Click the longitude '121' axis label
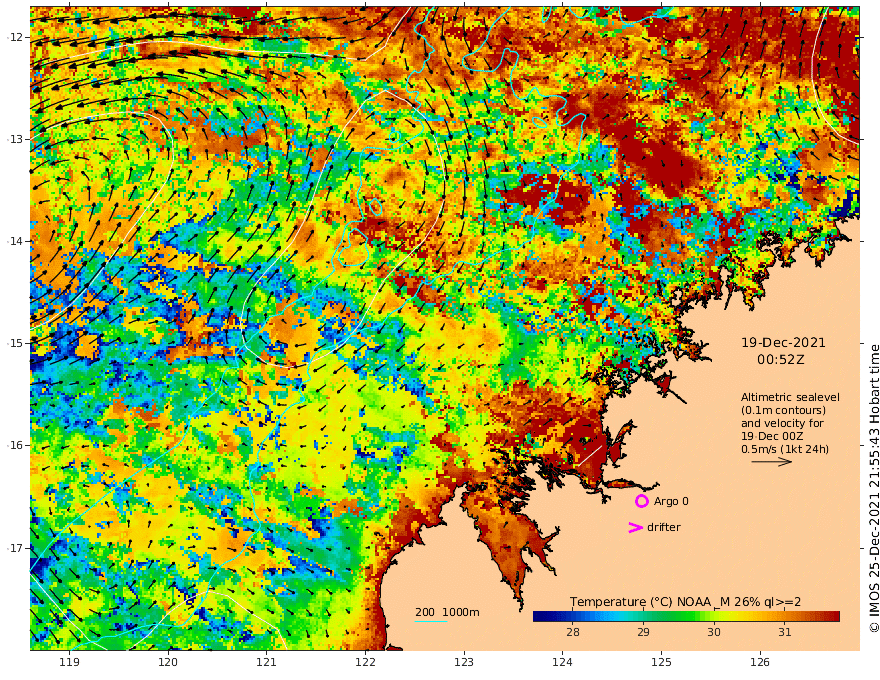The image size is (880, 680). tap(267, 662)
